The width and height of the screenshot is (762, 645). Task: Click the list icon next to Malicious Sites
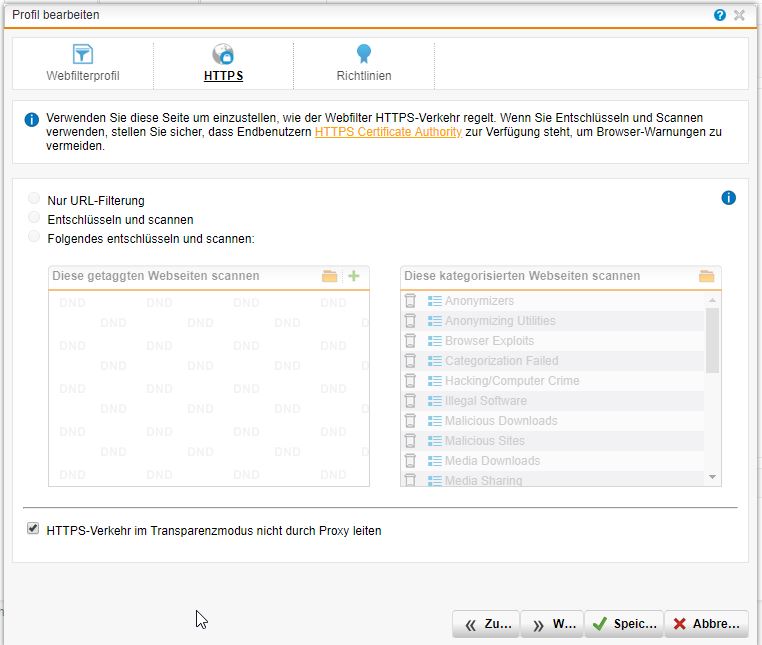[x=434, y=440]
